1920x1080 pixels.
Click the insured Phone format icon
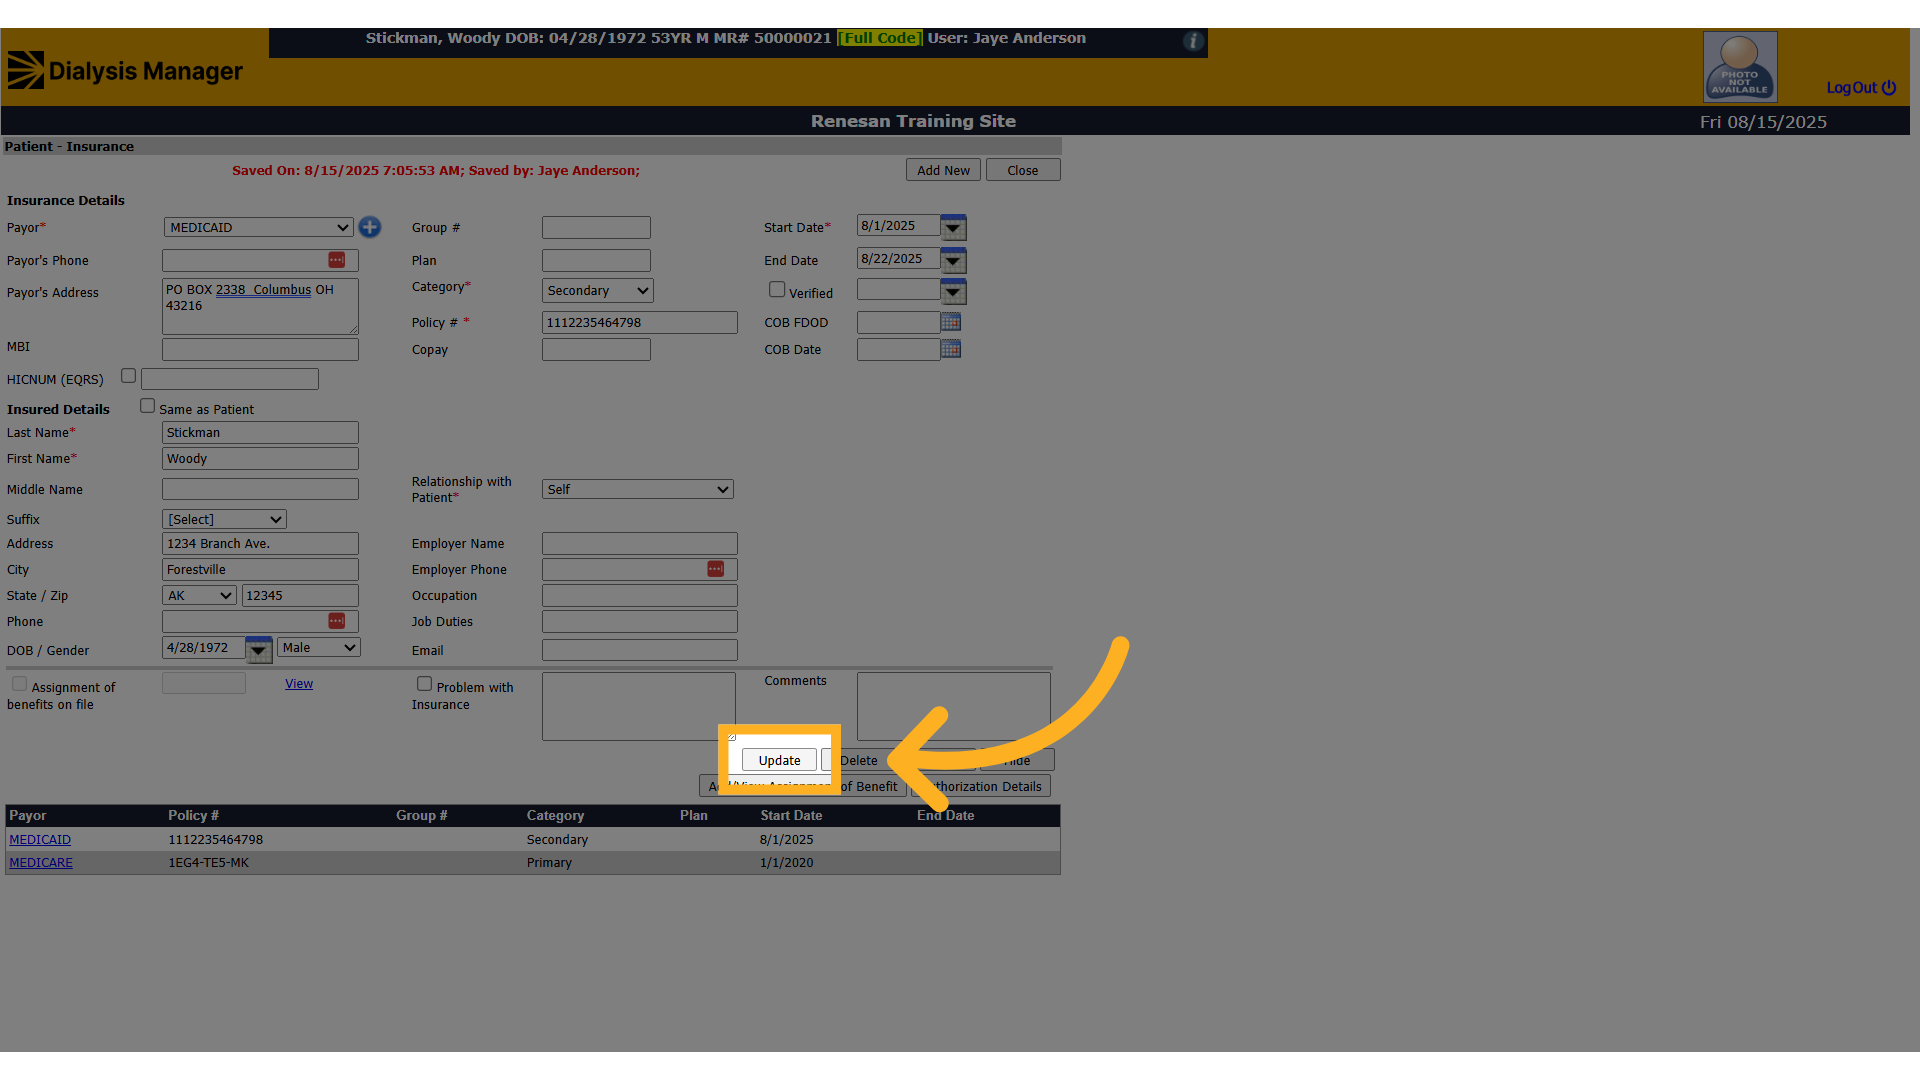[x=337, y=621]
